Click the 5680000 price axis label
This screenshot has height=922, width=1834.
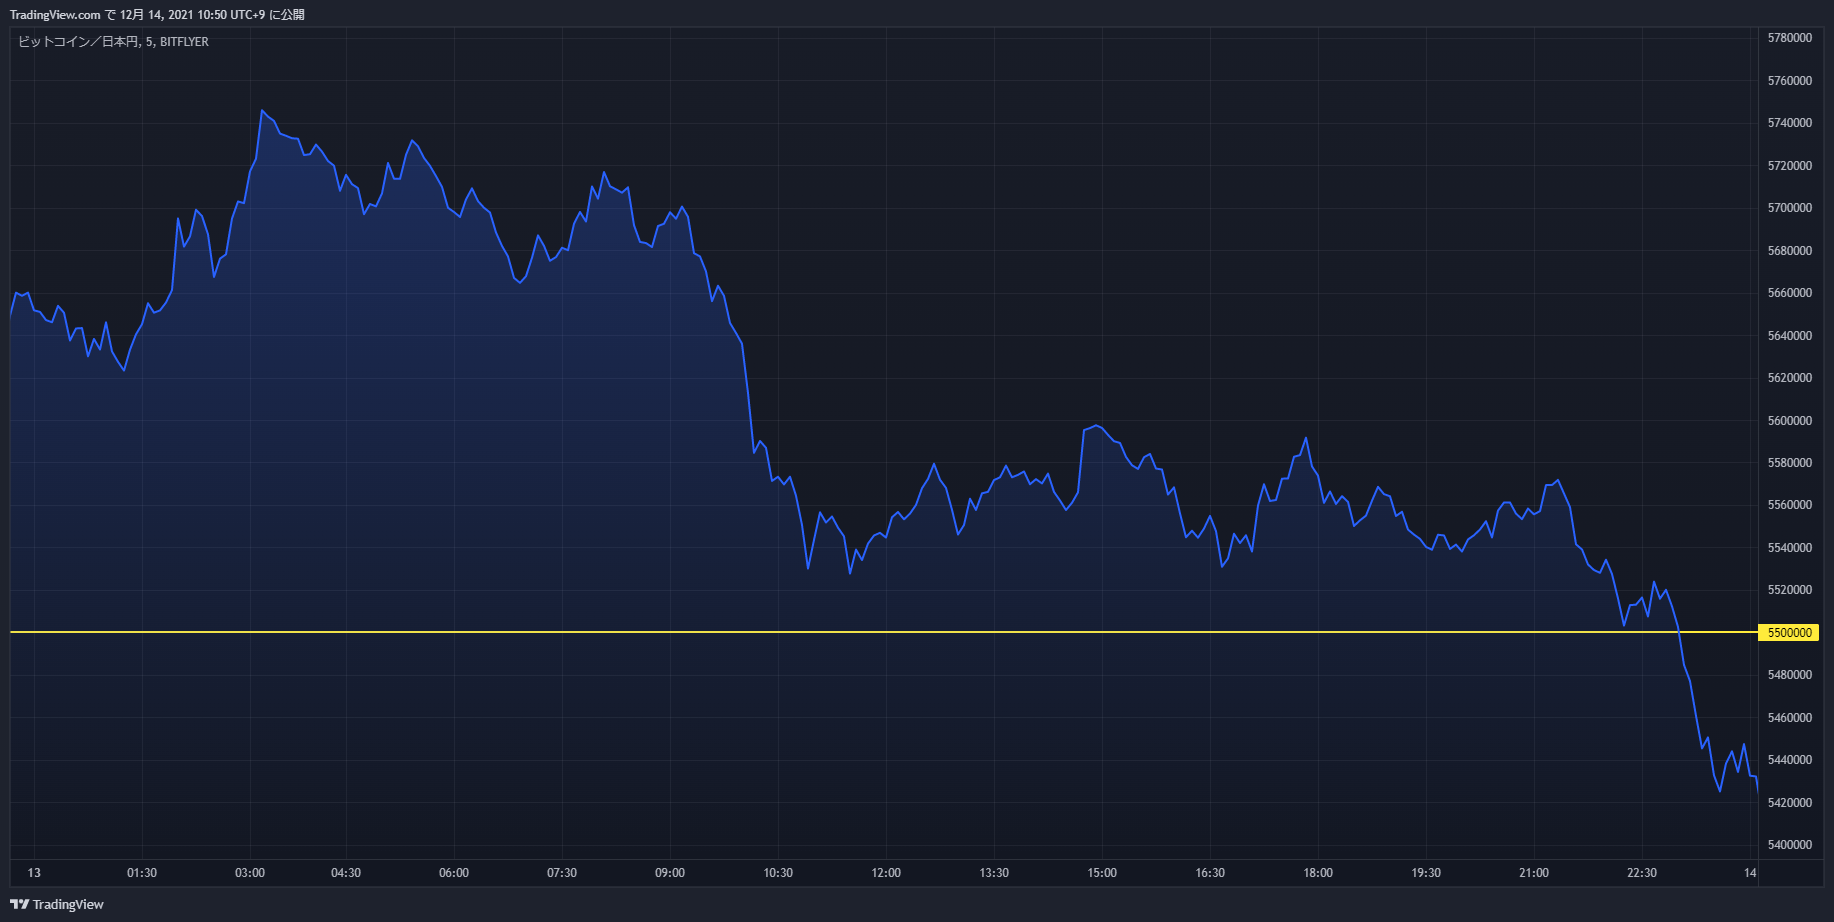pyautogui.click(x=1790, y=250)
